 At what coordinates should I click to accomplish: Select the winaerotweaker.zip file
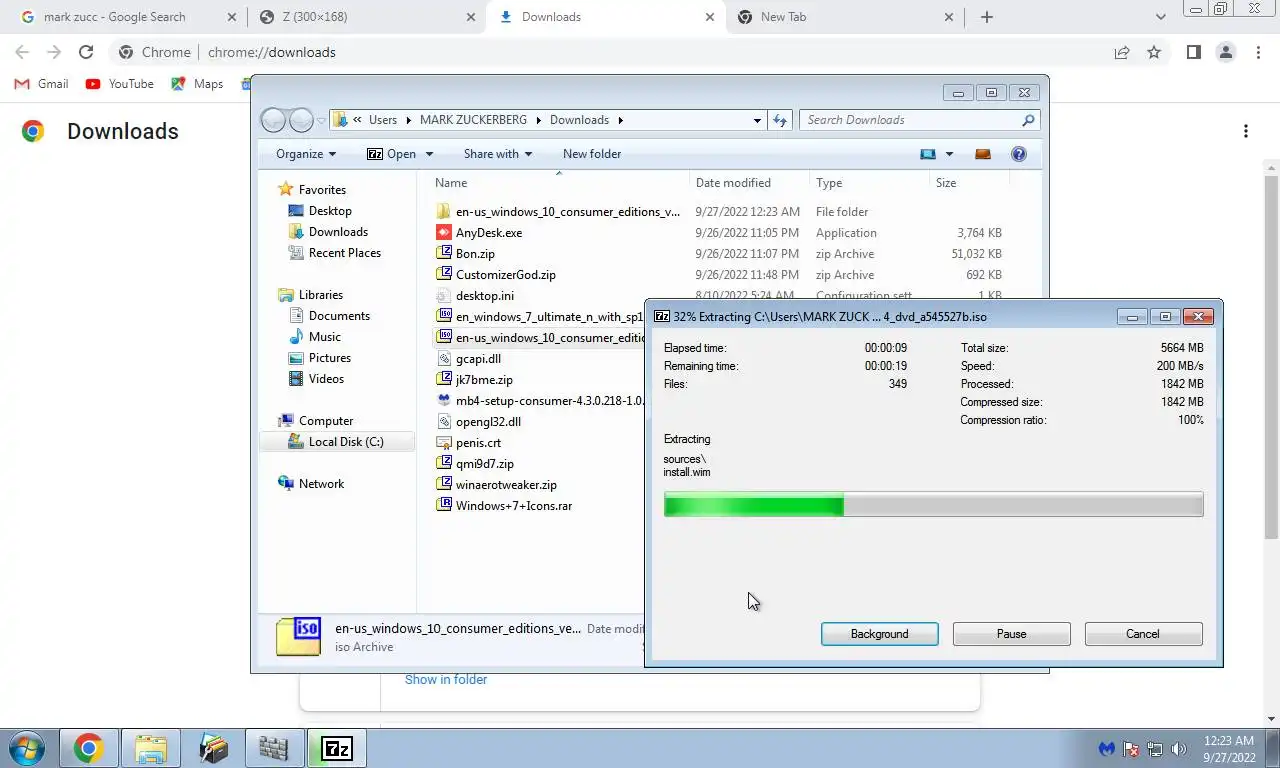point(506,484)
